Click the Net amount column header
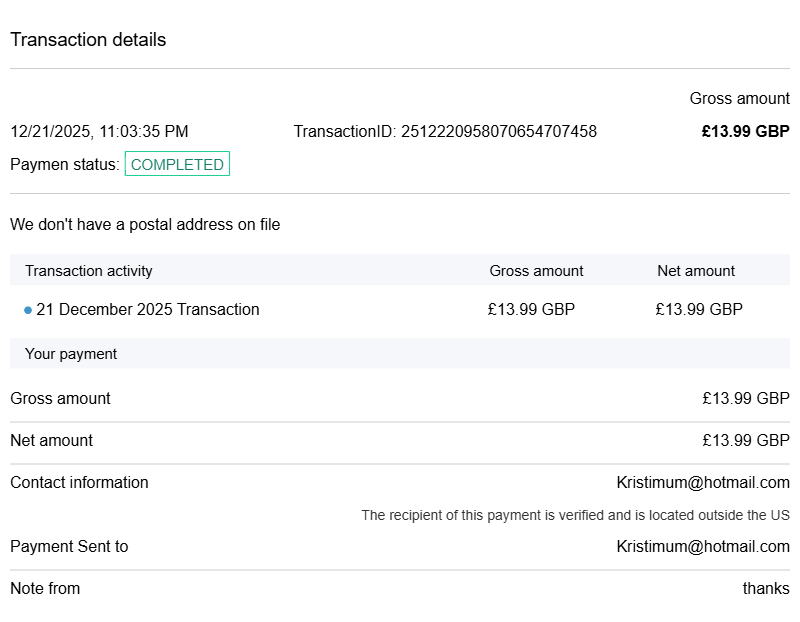 [696, 271]
